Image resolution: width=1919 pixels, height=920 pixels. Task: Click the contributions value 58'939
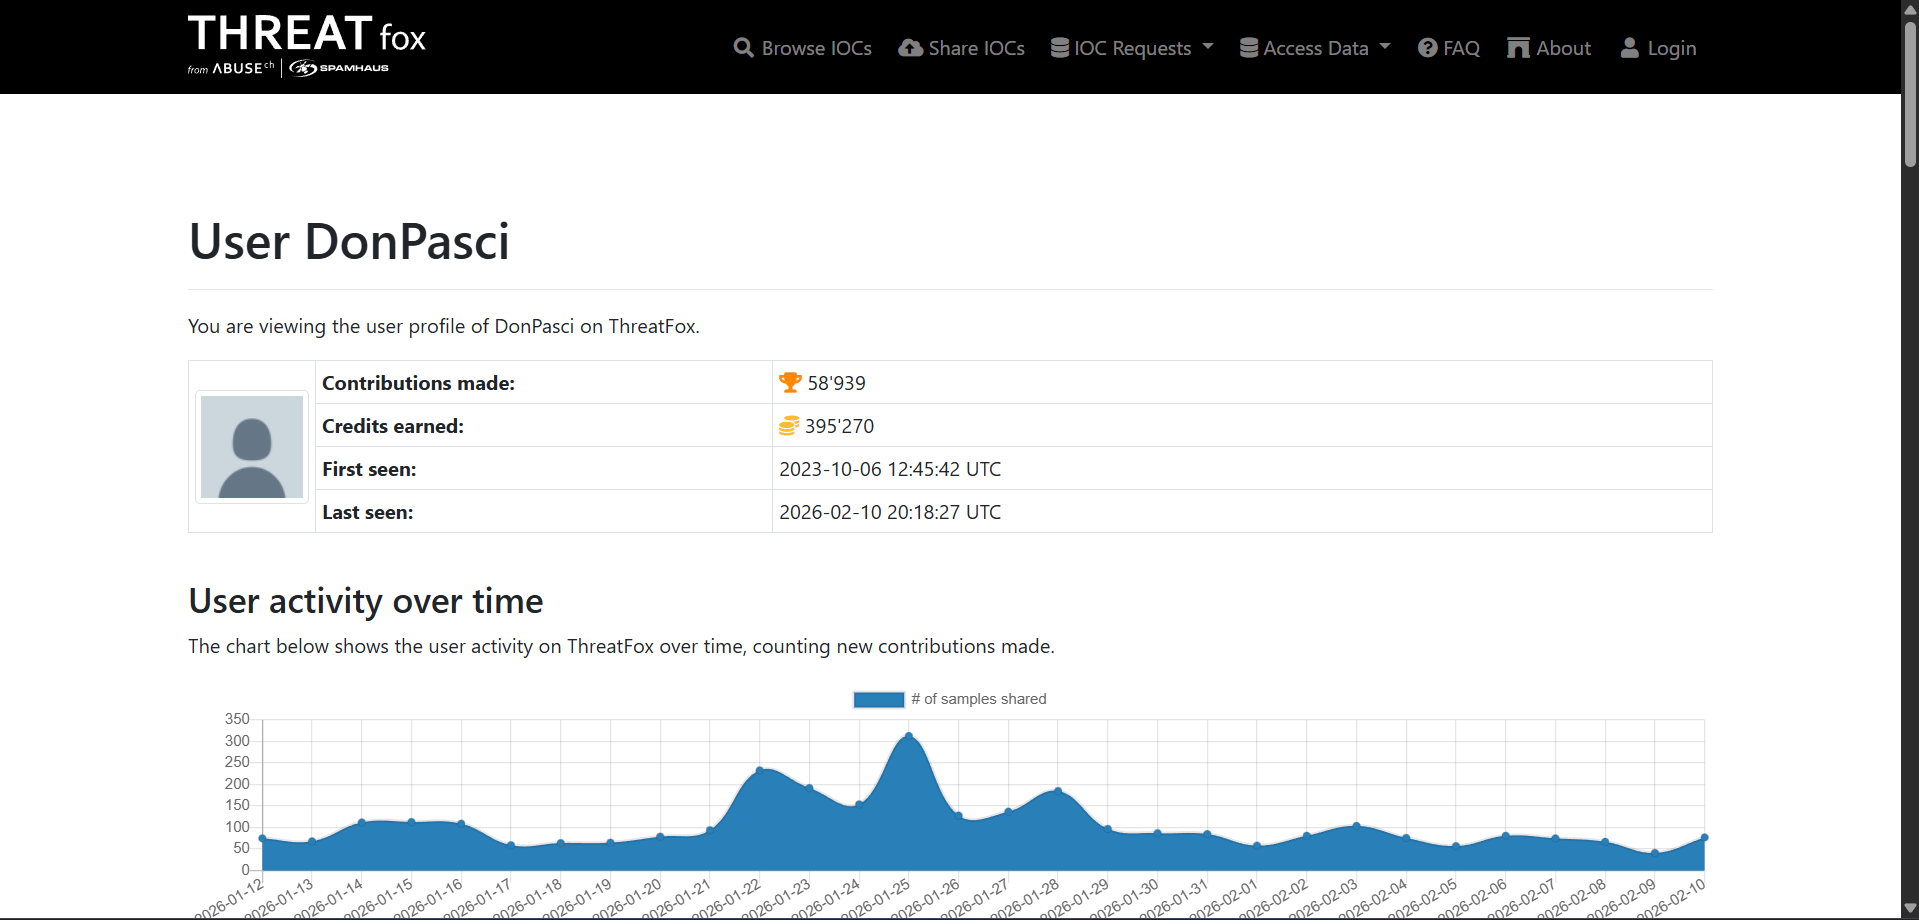click(836, 383)
